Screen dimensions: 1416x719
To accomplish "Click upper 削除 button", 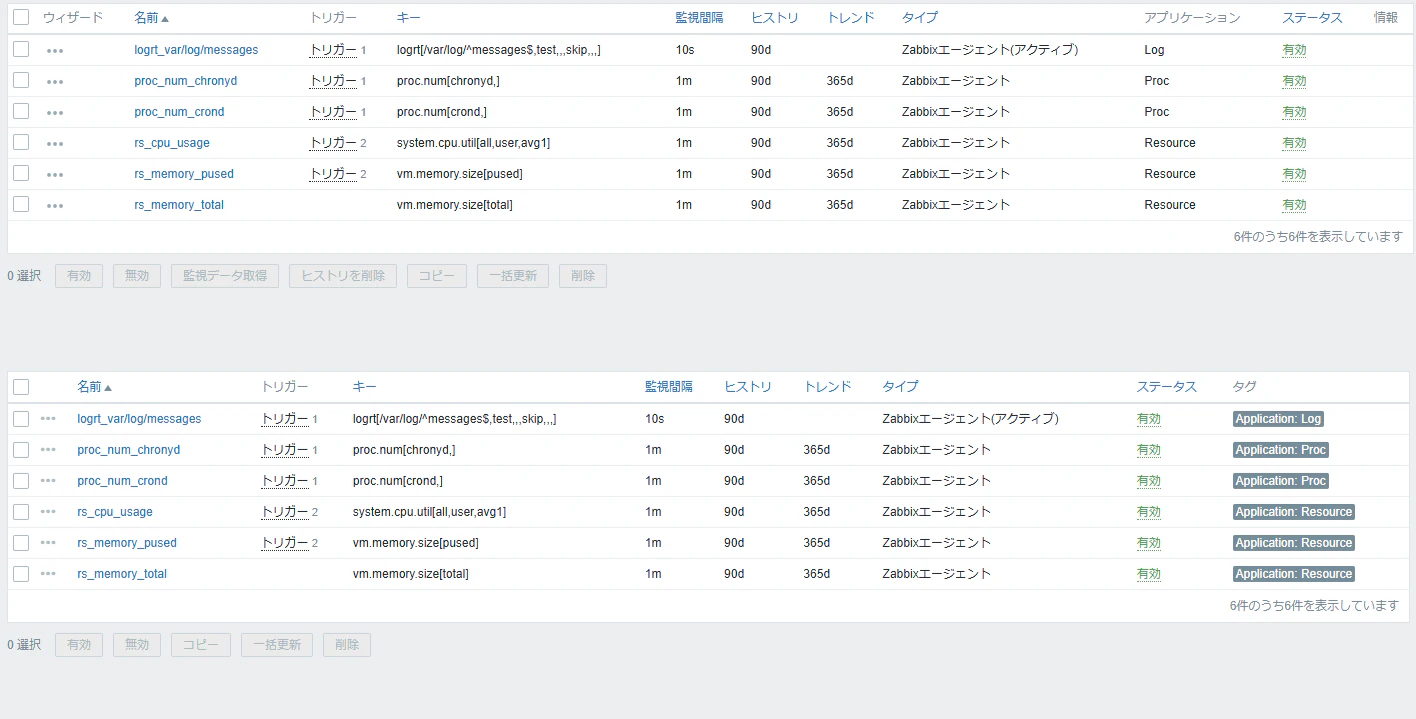I will pos(583,276).
